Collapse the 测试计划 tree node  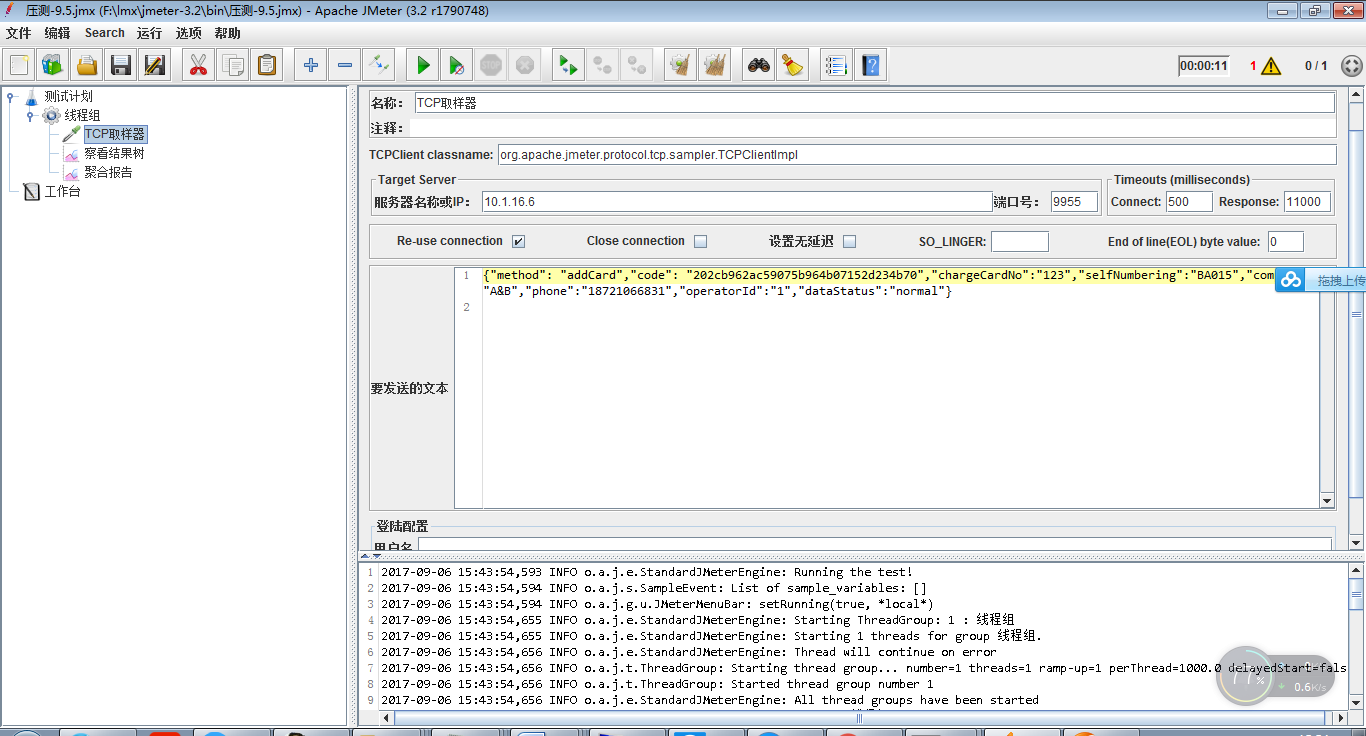pyautogui.click(x=10, y=98)
